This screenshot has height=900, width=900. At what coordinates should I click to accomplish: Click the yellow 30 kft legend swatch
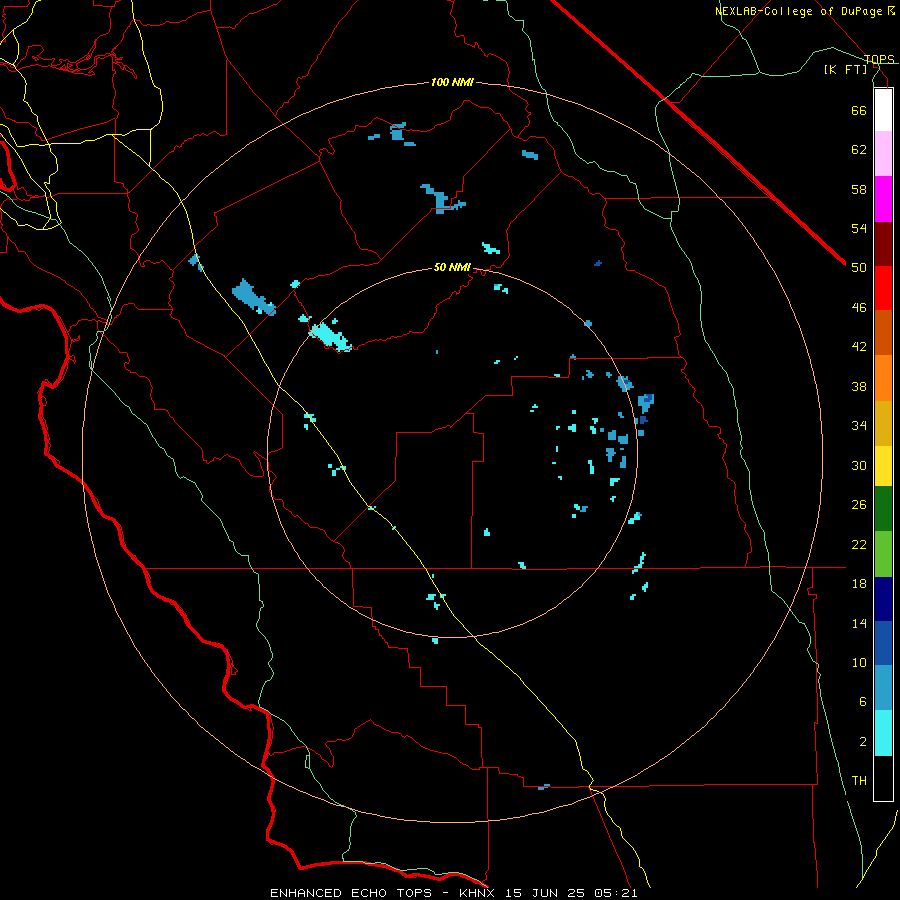883,466
